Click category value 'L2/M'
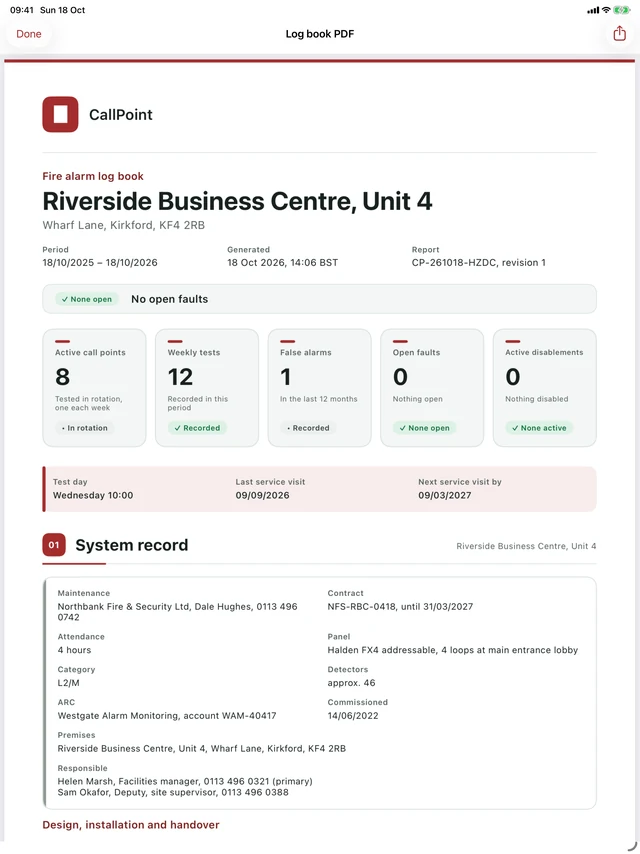The width and height of the screenshot is (640, 854). [x=69, y=682]
